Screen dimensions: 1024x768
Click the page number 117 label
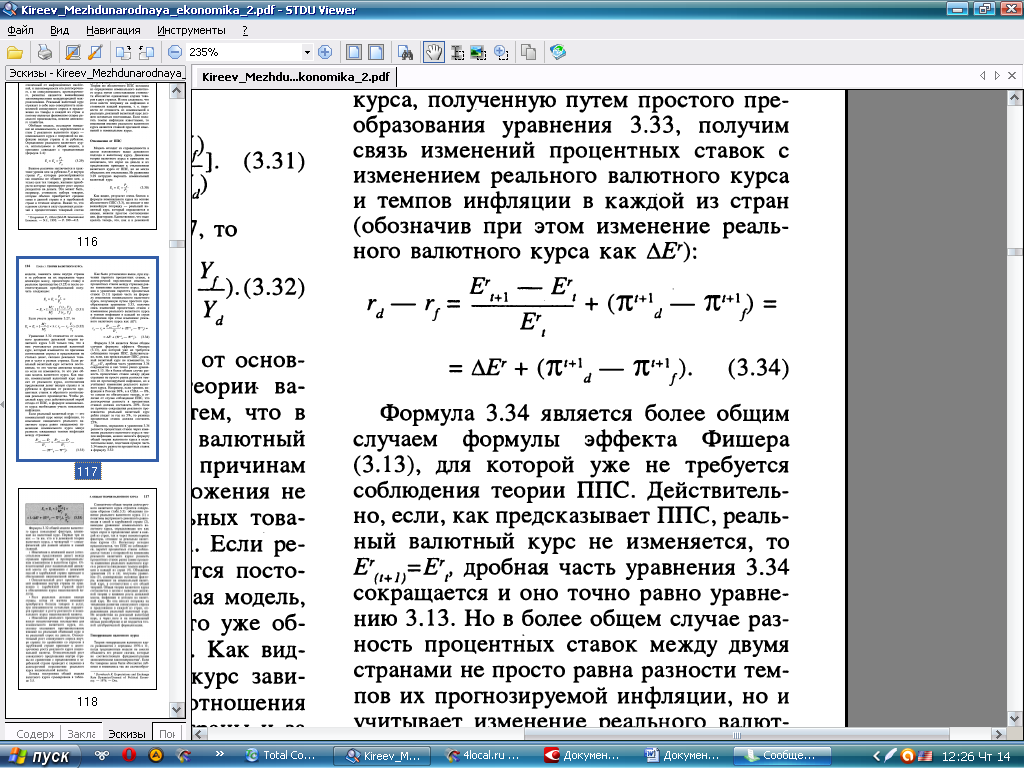coord(88,472)
